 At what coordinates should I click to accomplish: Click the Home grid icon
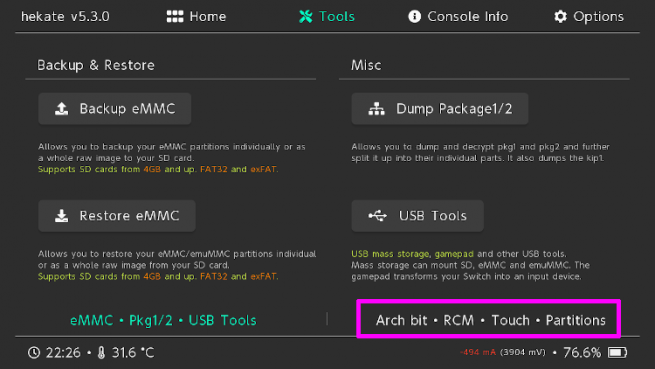[x=175, y=16]
